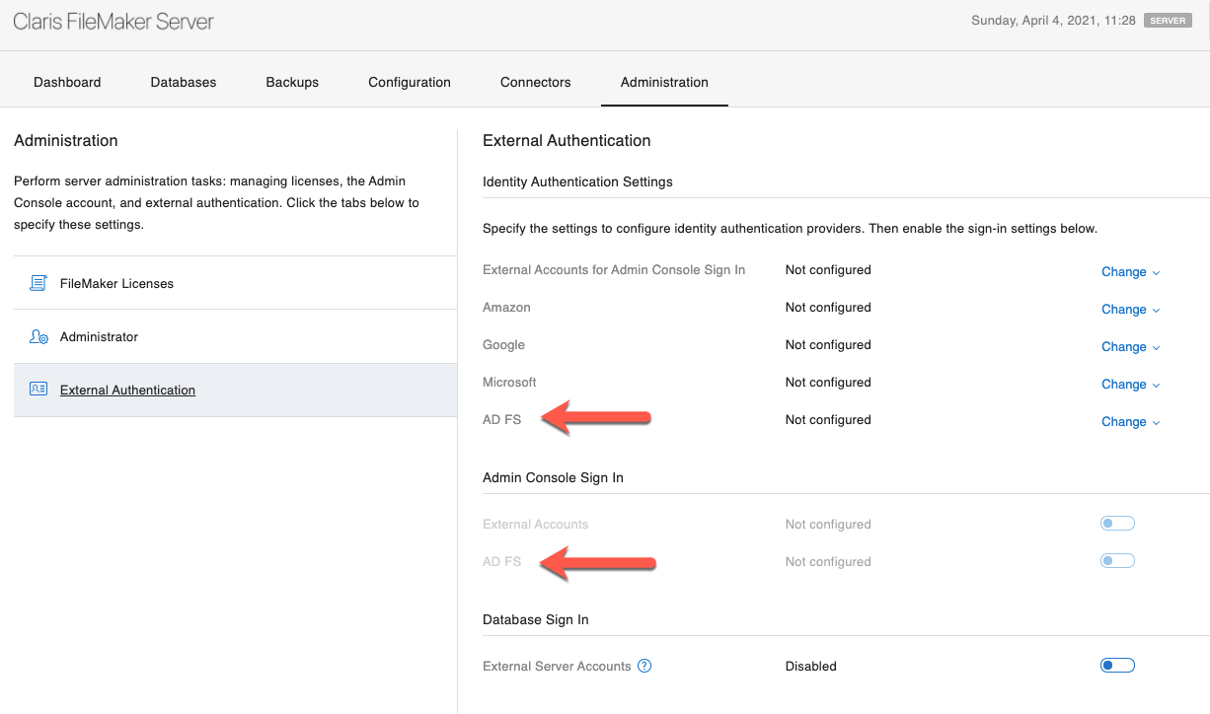This screenshot has width=1210, height=714.
Task: Click the External Server Accounts label
Action: 557,666
